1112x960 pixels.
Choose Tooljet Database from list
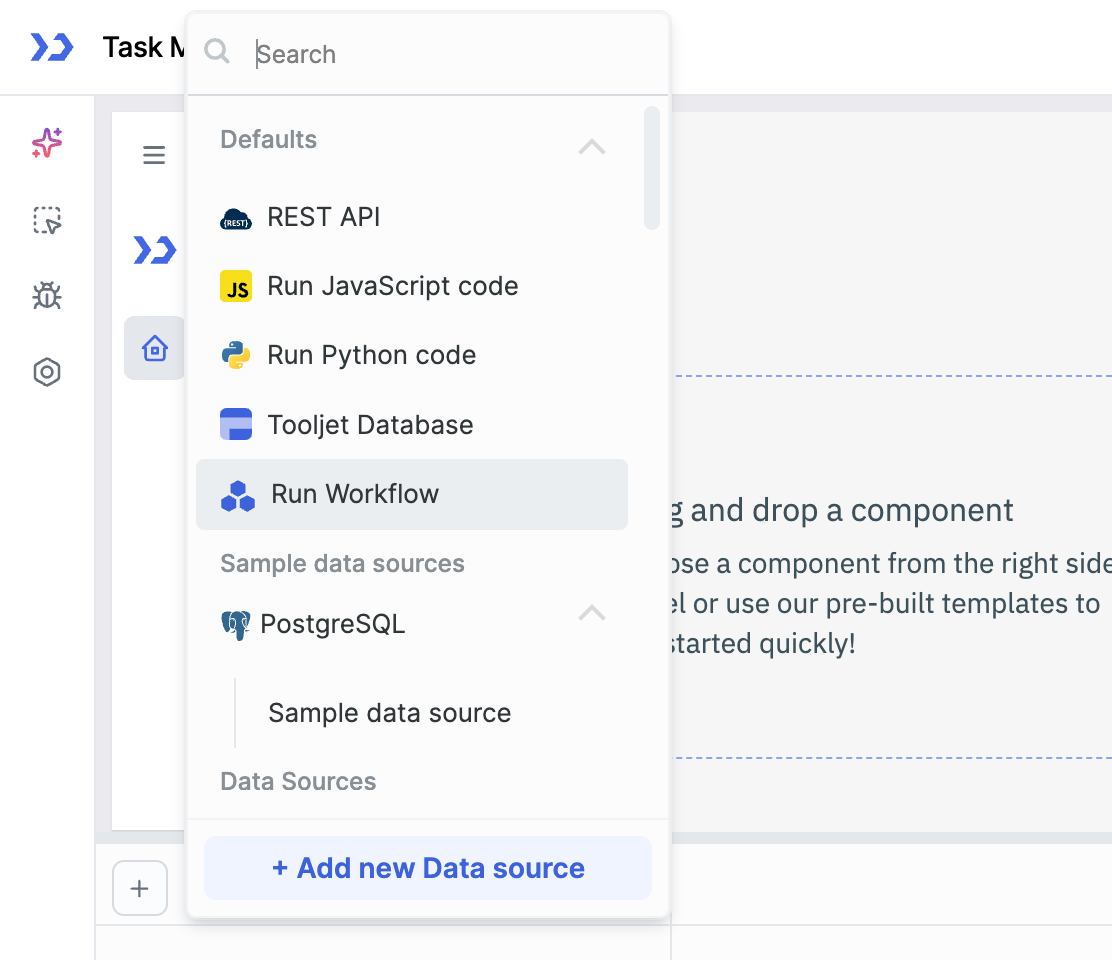click(x=370, y=425)
